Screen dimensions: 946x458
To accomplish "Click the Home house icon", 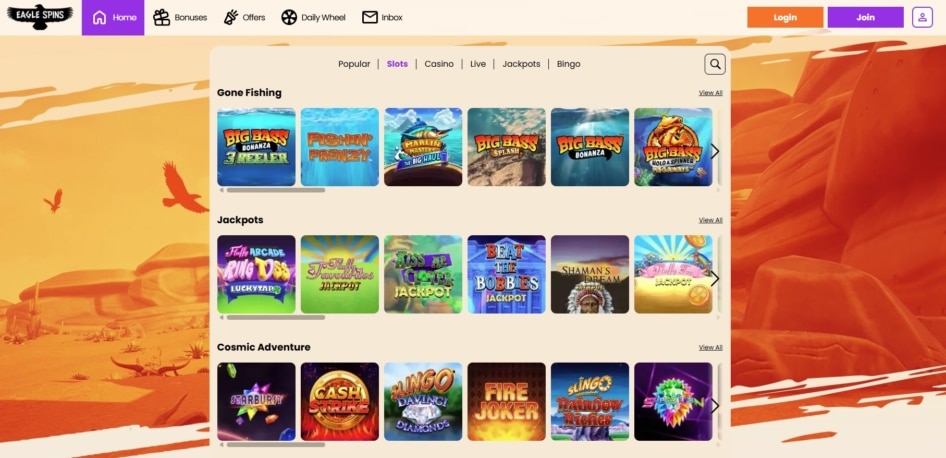I will (x=100, y=17).
